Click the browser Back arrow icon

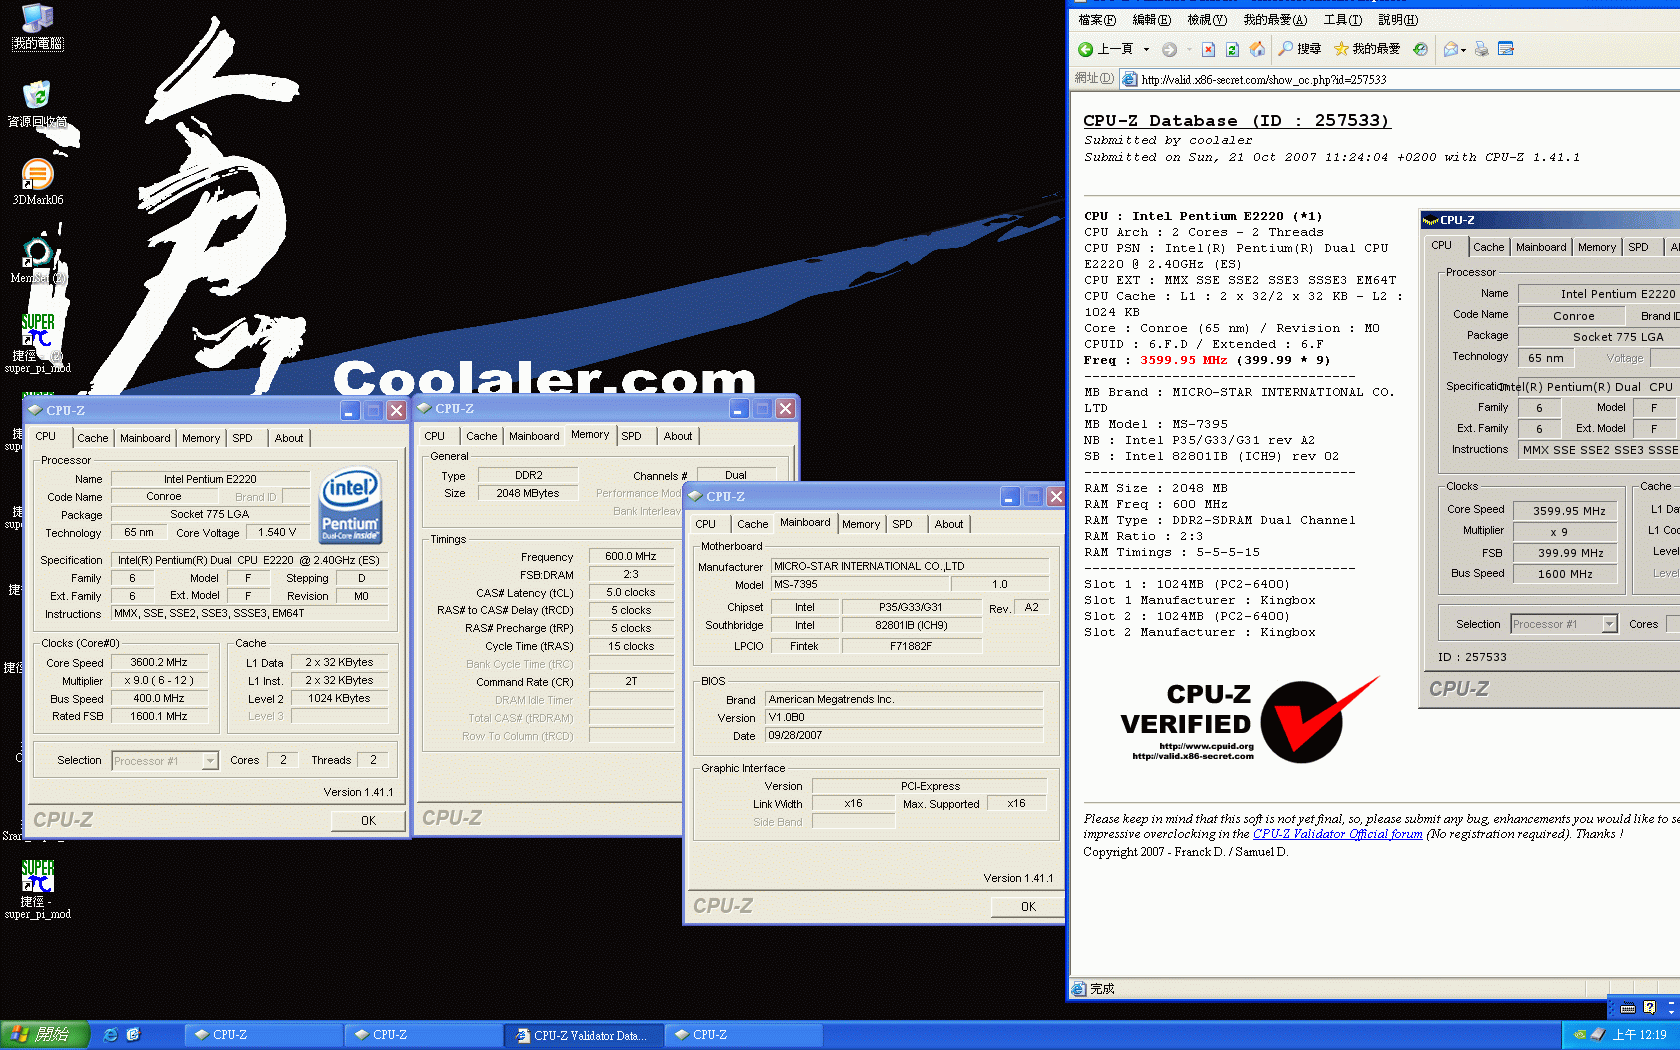click(x=1086, y=49)
